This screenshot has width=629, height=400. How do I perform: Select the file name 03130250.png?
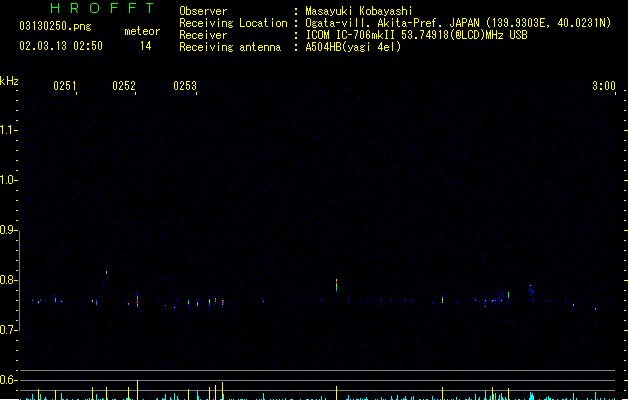click(x=55, y=26)
